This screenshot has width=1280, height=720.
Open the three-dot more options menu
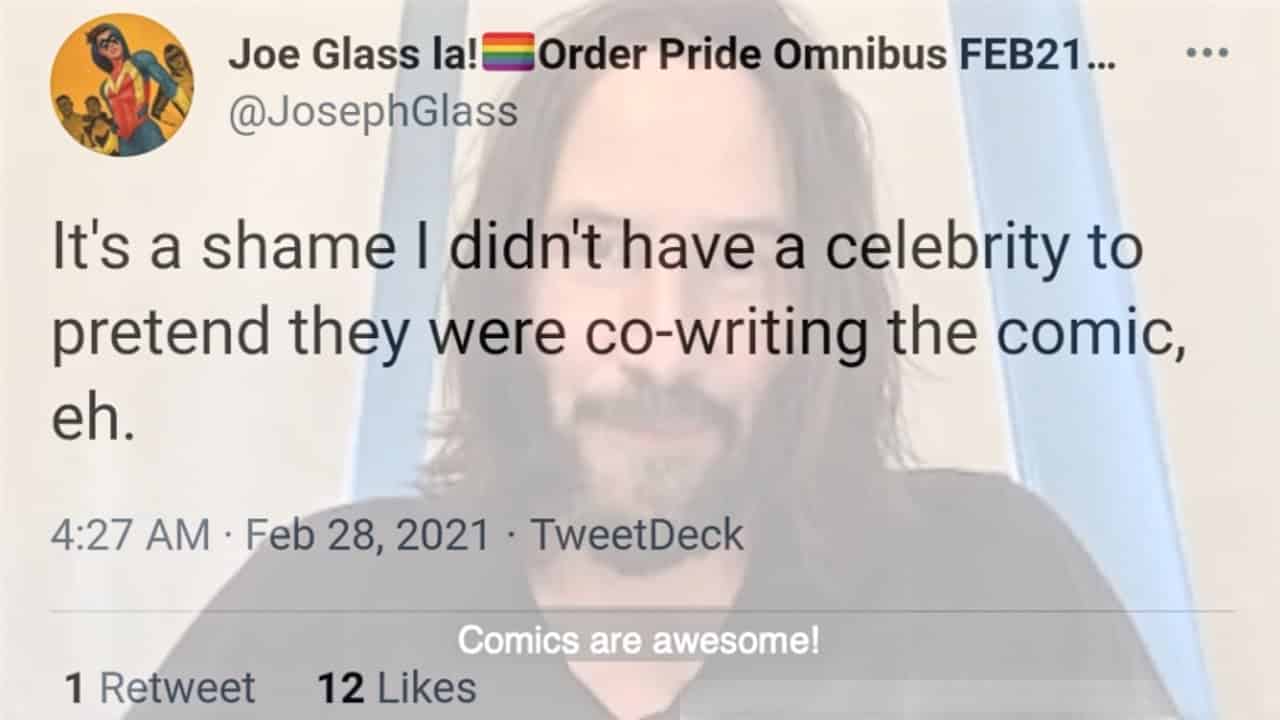tap(1205, 54)
